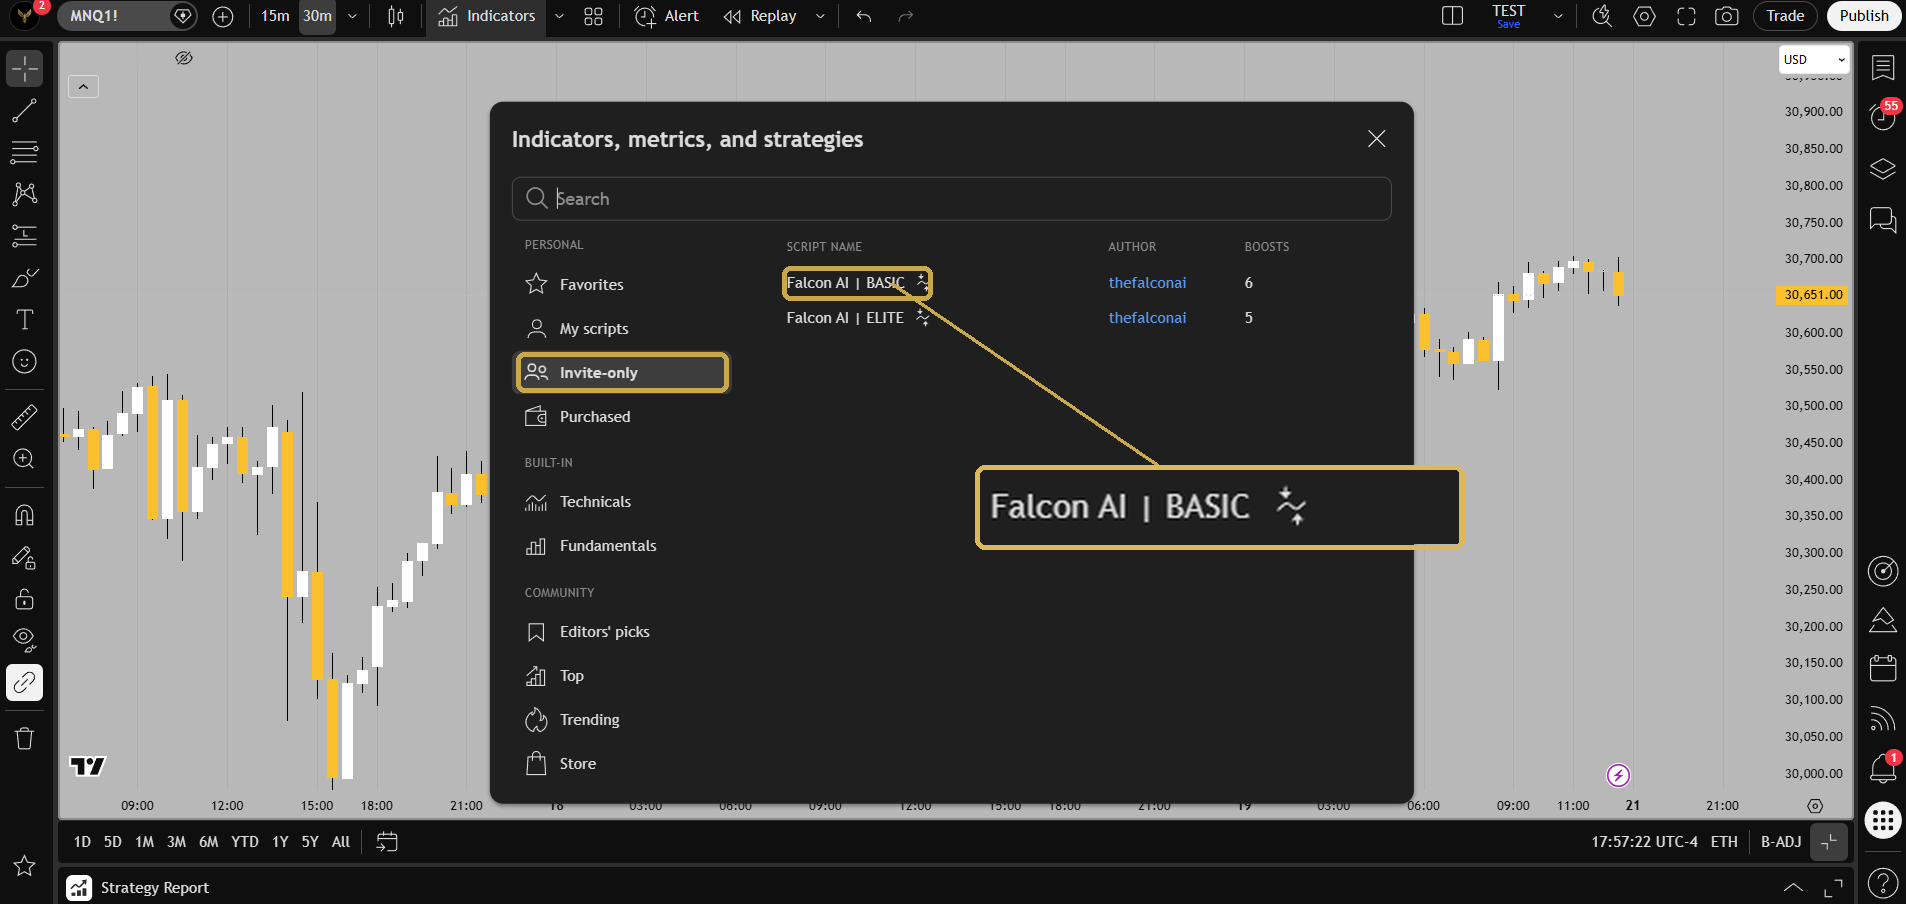Click the trash remove objects icon
This screenshot has height=904, width=1906.
point(24,739)
